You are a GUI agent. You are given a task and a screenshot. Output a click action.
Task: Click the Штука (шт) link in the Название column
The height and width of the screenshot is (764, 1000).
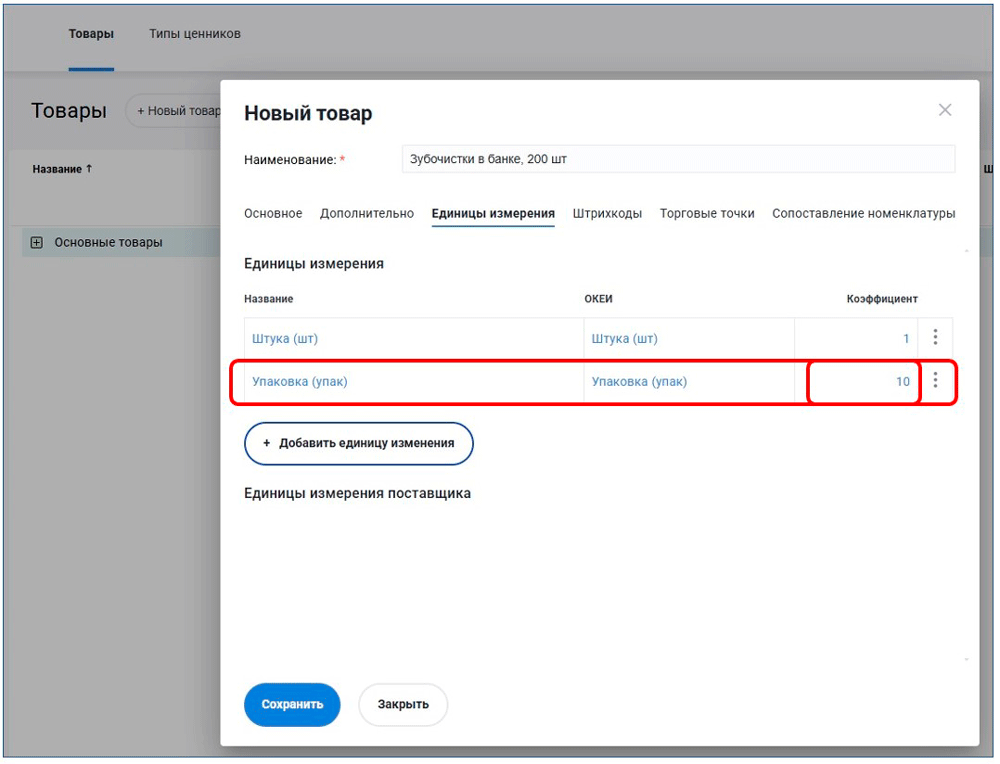[x=285, y=339]
